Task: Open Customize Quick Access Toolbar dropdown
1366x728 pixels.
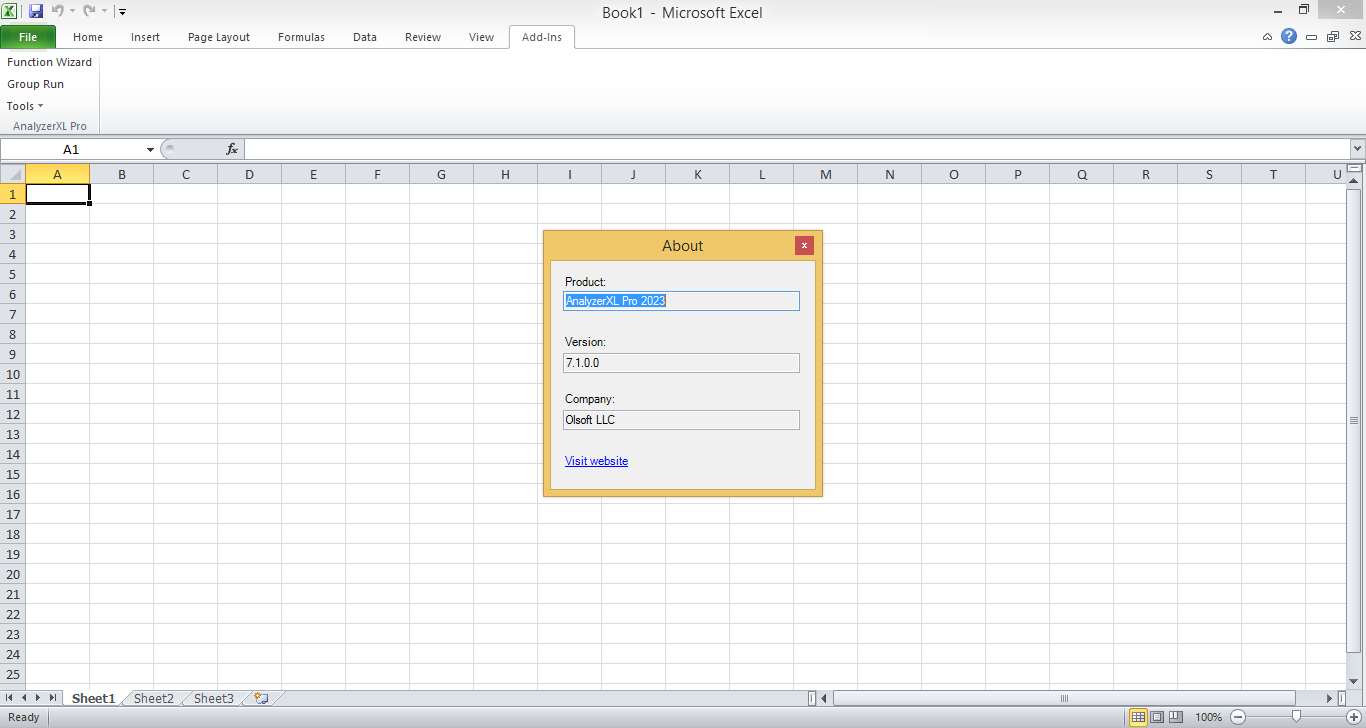Action: pos(122,12)
